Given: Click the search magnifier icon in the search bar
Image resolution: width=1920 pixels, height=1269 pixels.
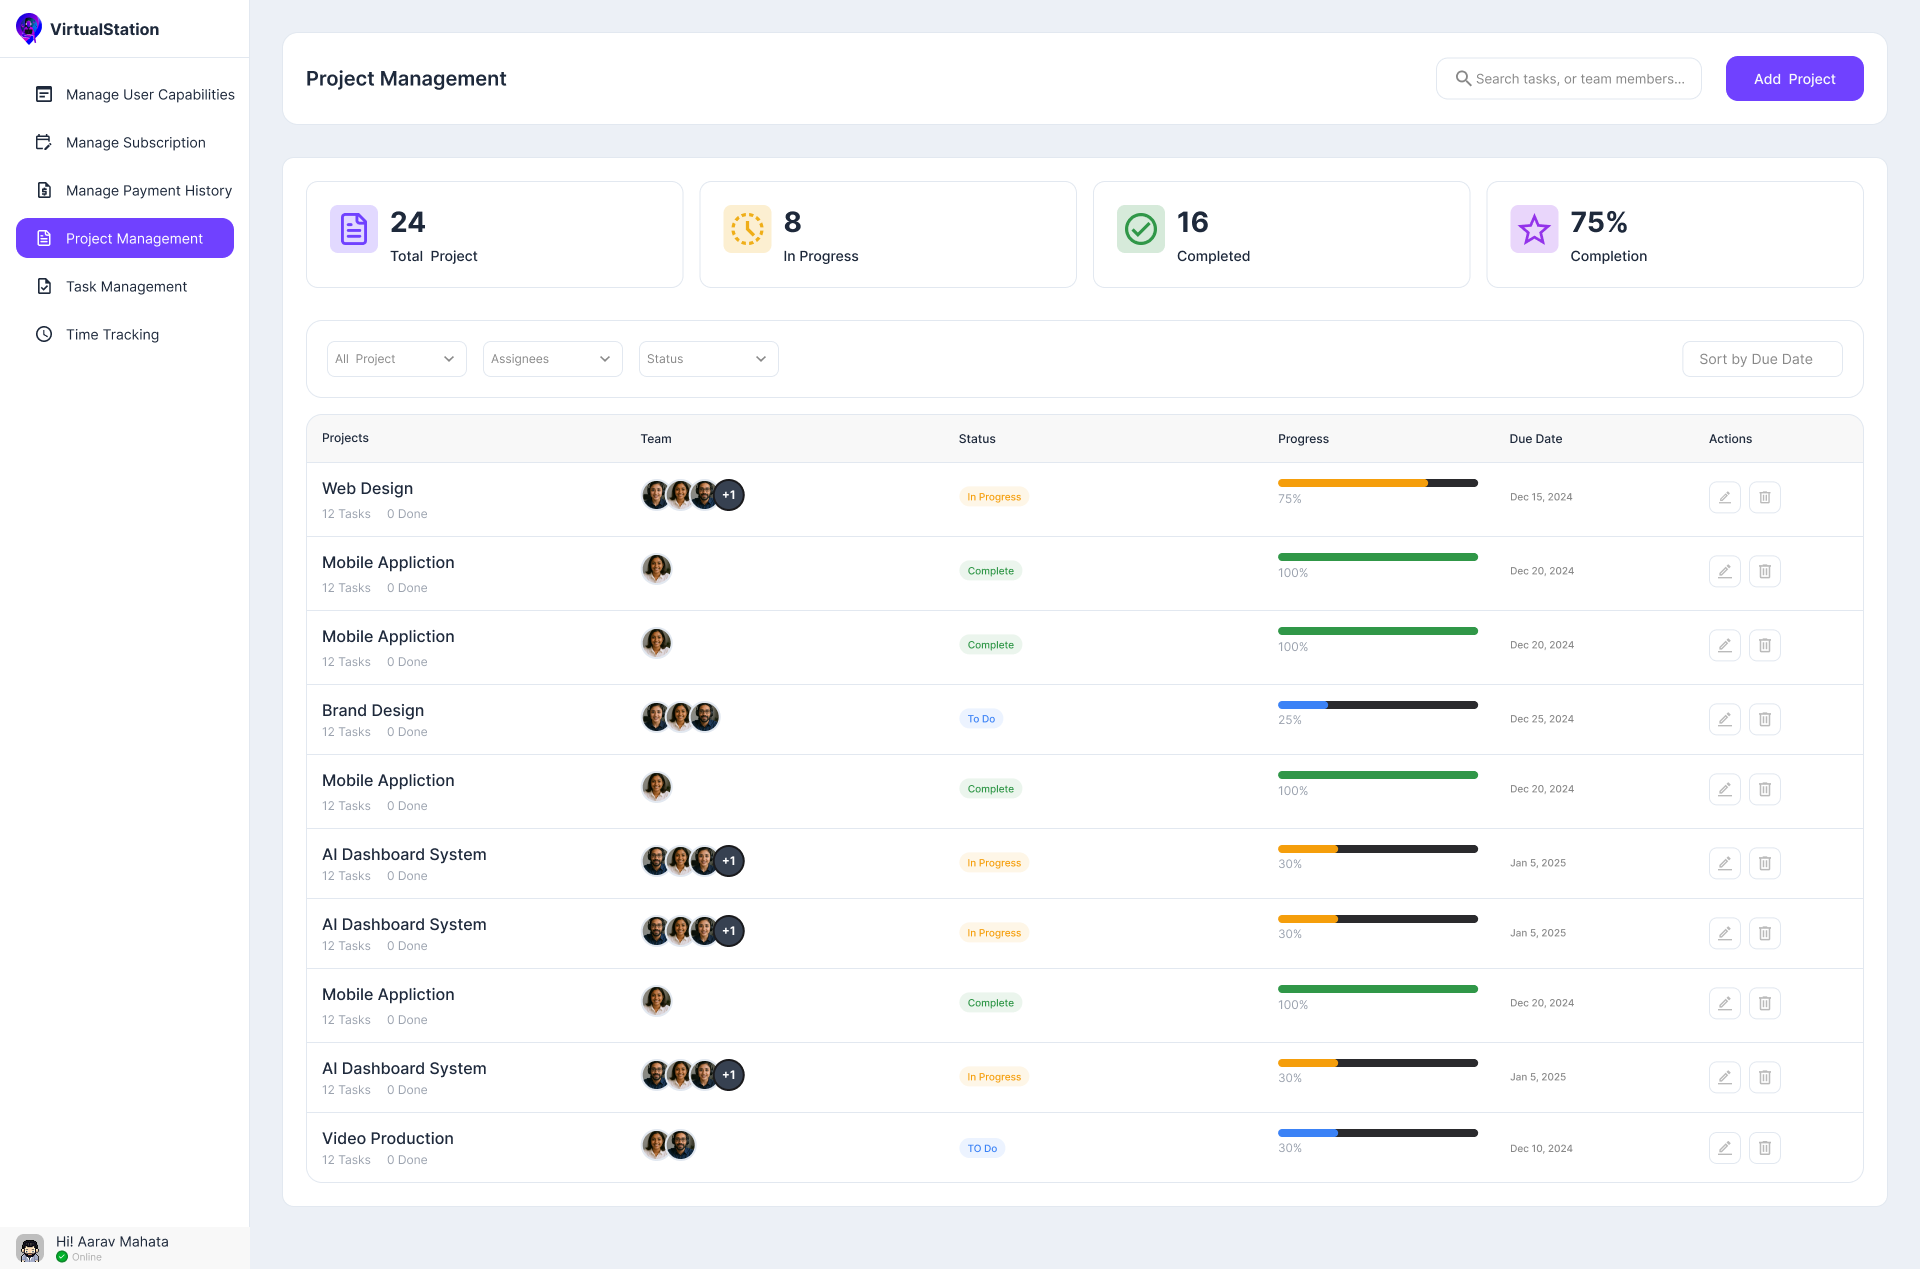Looking at the screenshot, I should [x=1463, y=78].
